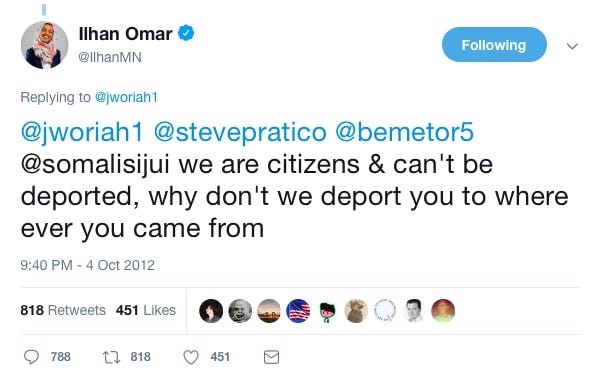Screen dimensions: 594x380
Task: Click the large @jworiah1 mention in tweet
Action: [x=82, y=133]
